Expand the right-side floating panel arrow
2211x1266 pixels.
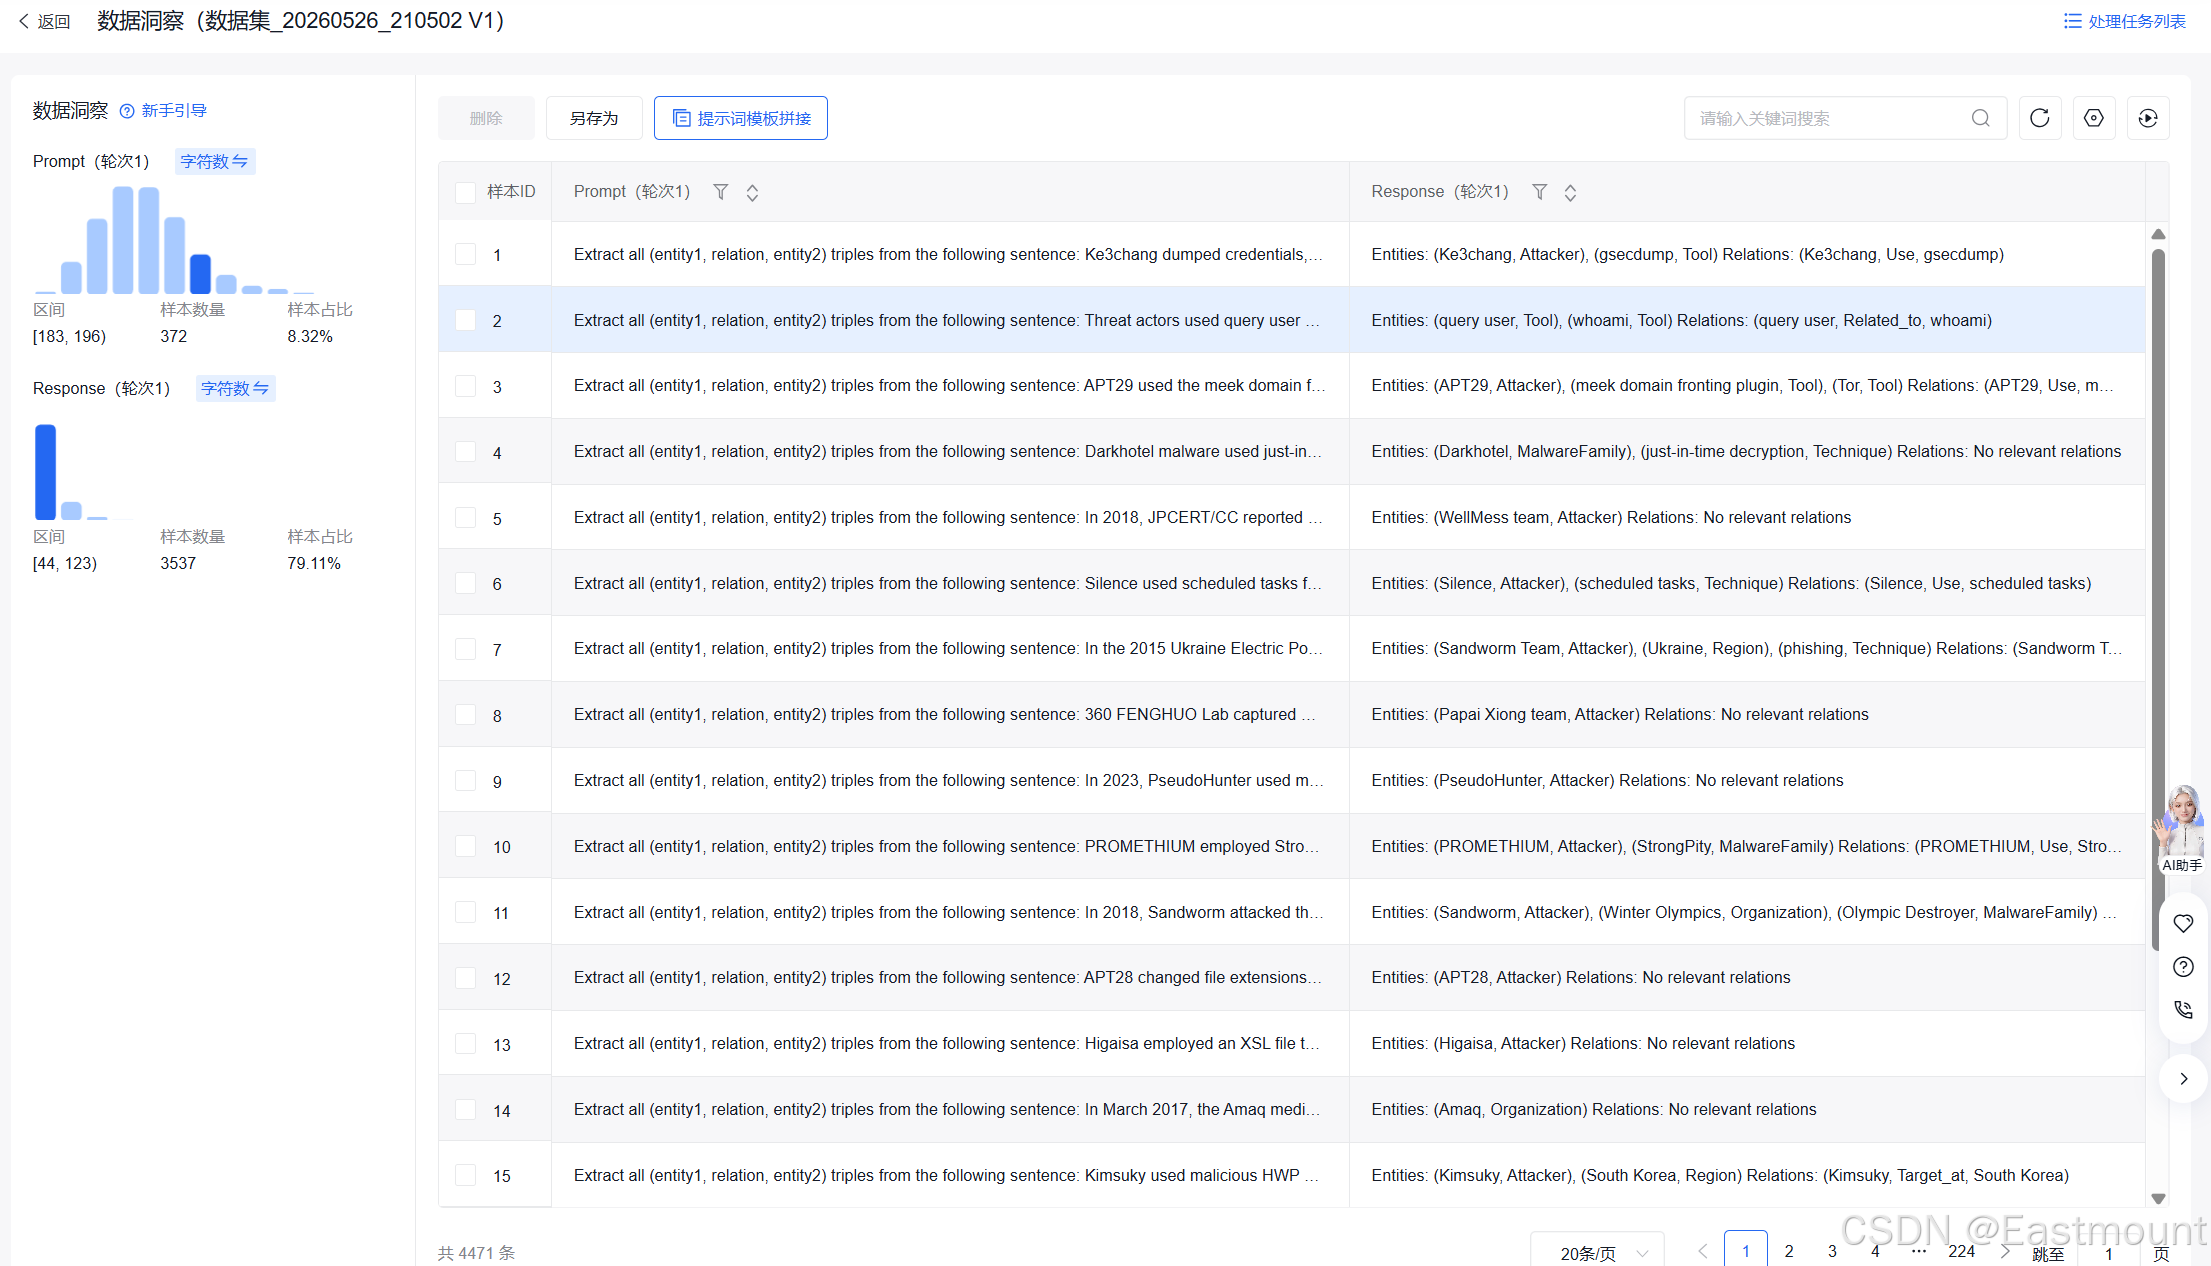pyautogui.click(x=2183, y=1078)
